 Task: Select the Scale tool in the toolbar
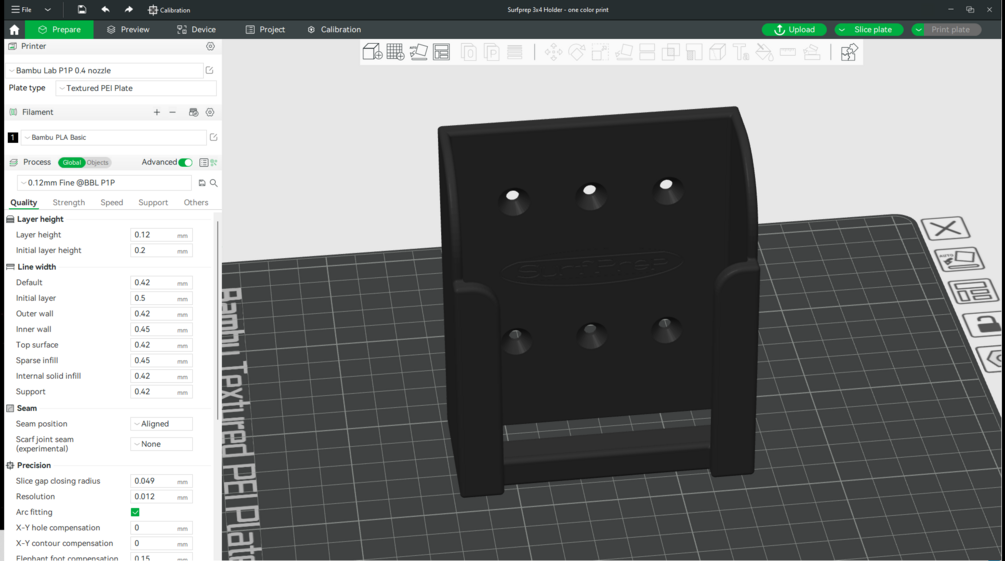pos(601,52)
